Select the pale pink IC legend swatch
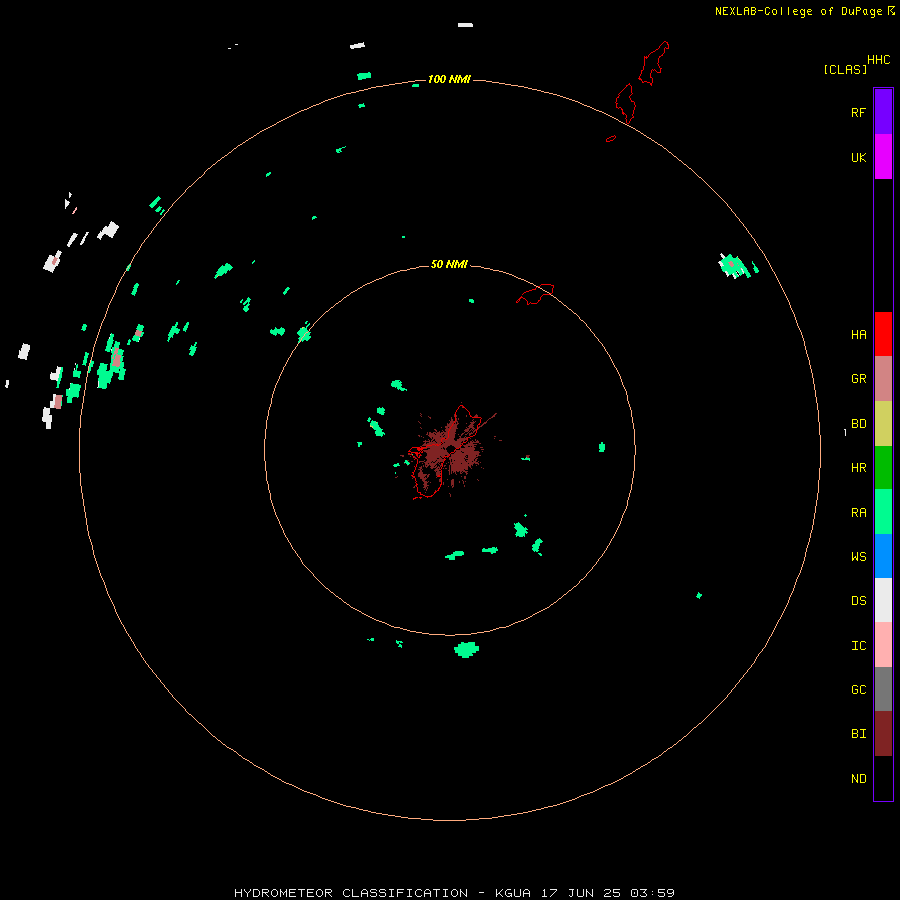 pos(883,645)
